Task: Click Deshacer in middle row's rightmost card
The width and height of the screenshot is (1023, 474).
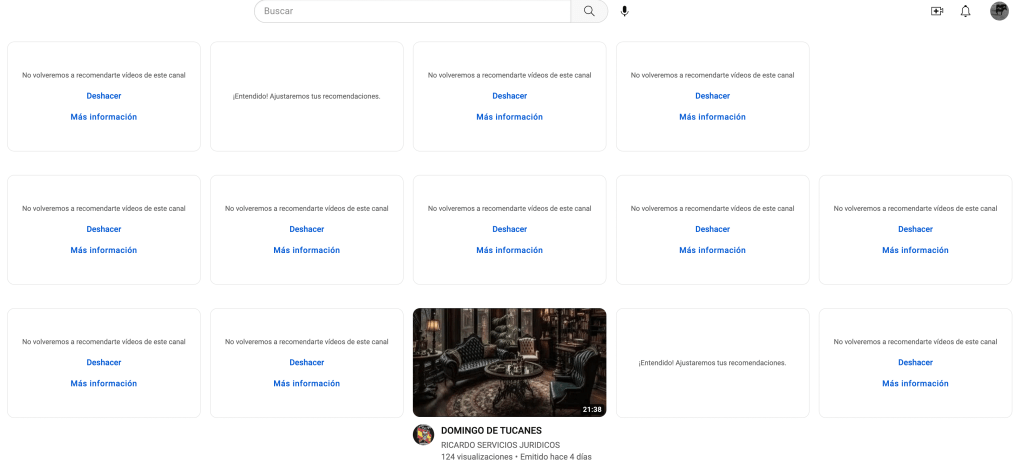Action: click(x=915, y=229)
